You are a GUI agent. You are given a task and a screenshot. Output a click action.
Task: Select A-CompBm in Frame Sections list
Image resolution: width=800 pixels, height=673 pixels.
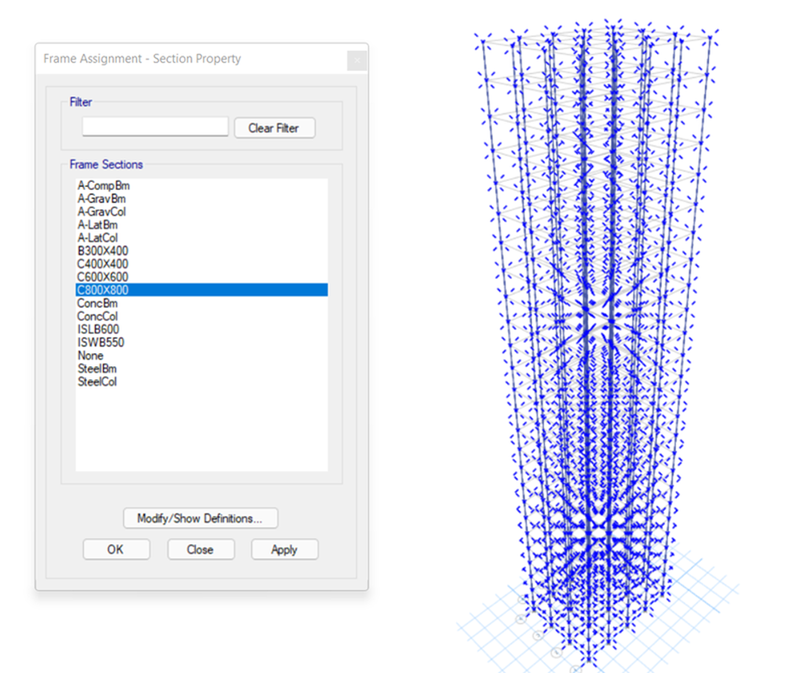[202, 185]
